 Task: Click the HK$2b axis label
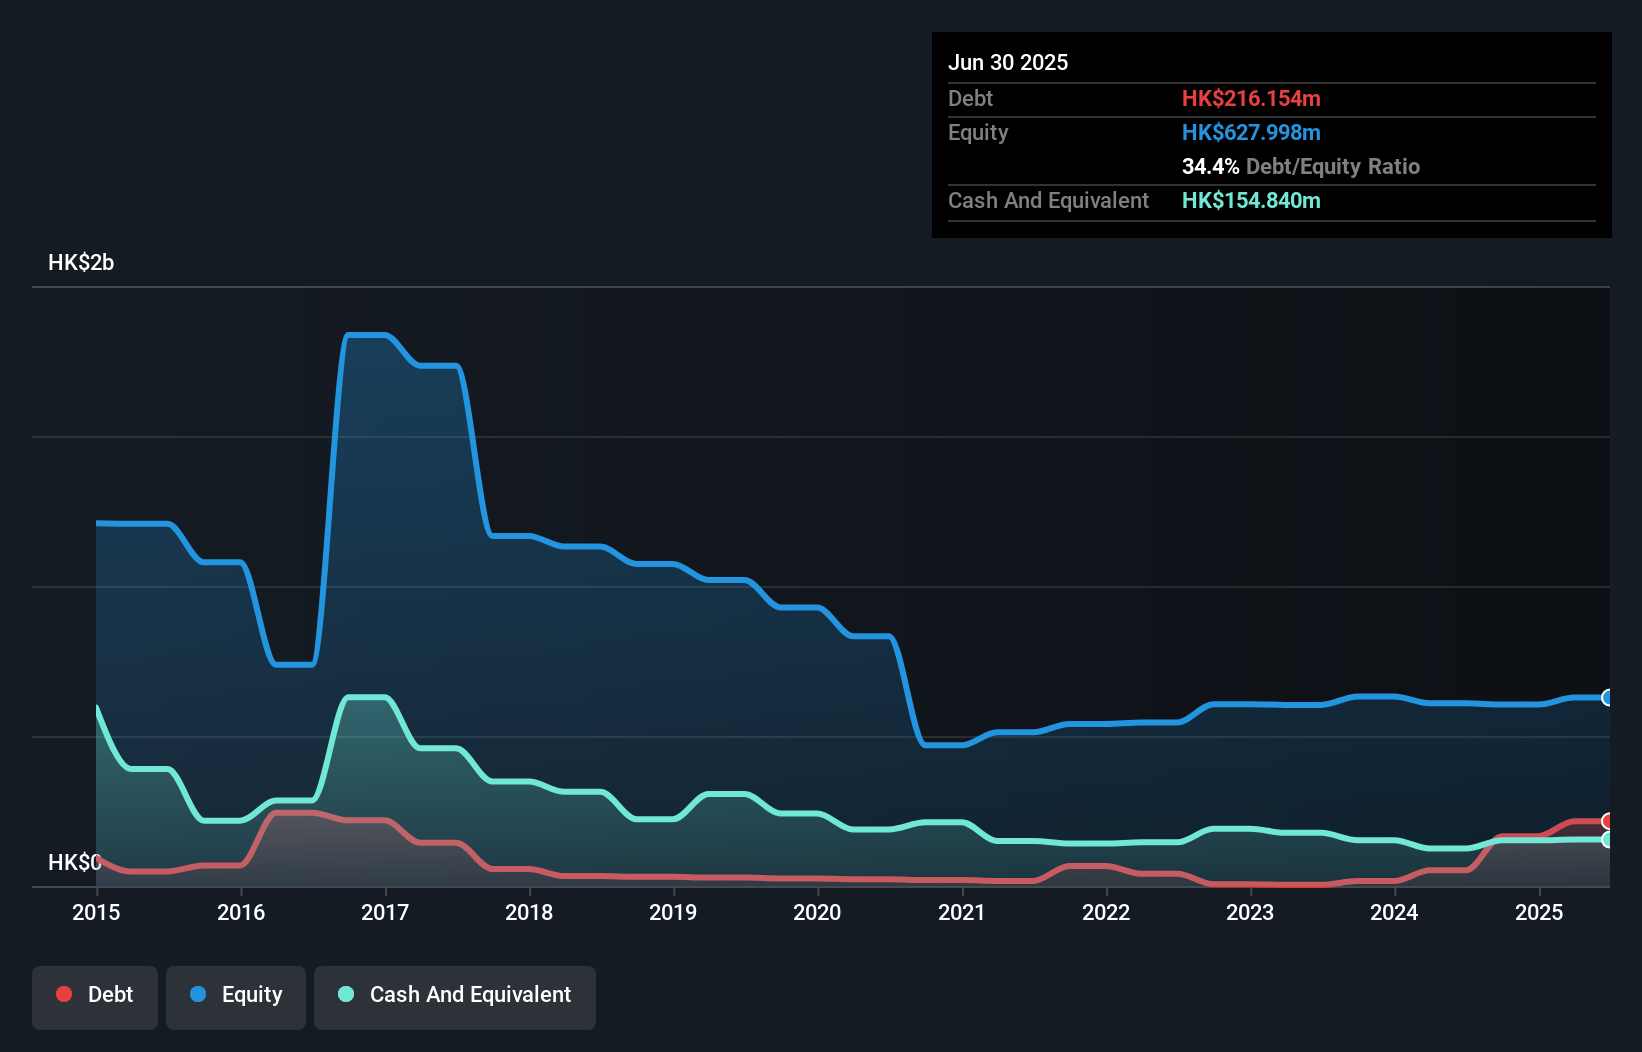pyautogui.click(x=81, y=263)
